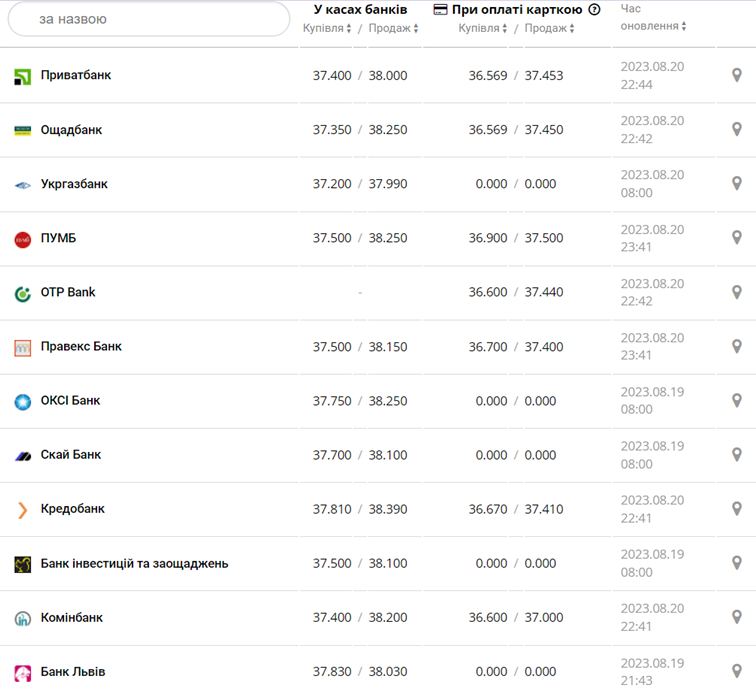Sort by card payment Купівля column
Image resolution: width=756 pixels, height=688 pixels.
coord(483,28)
